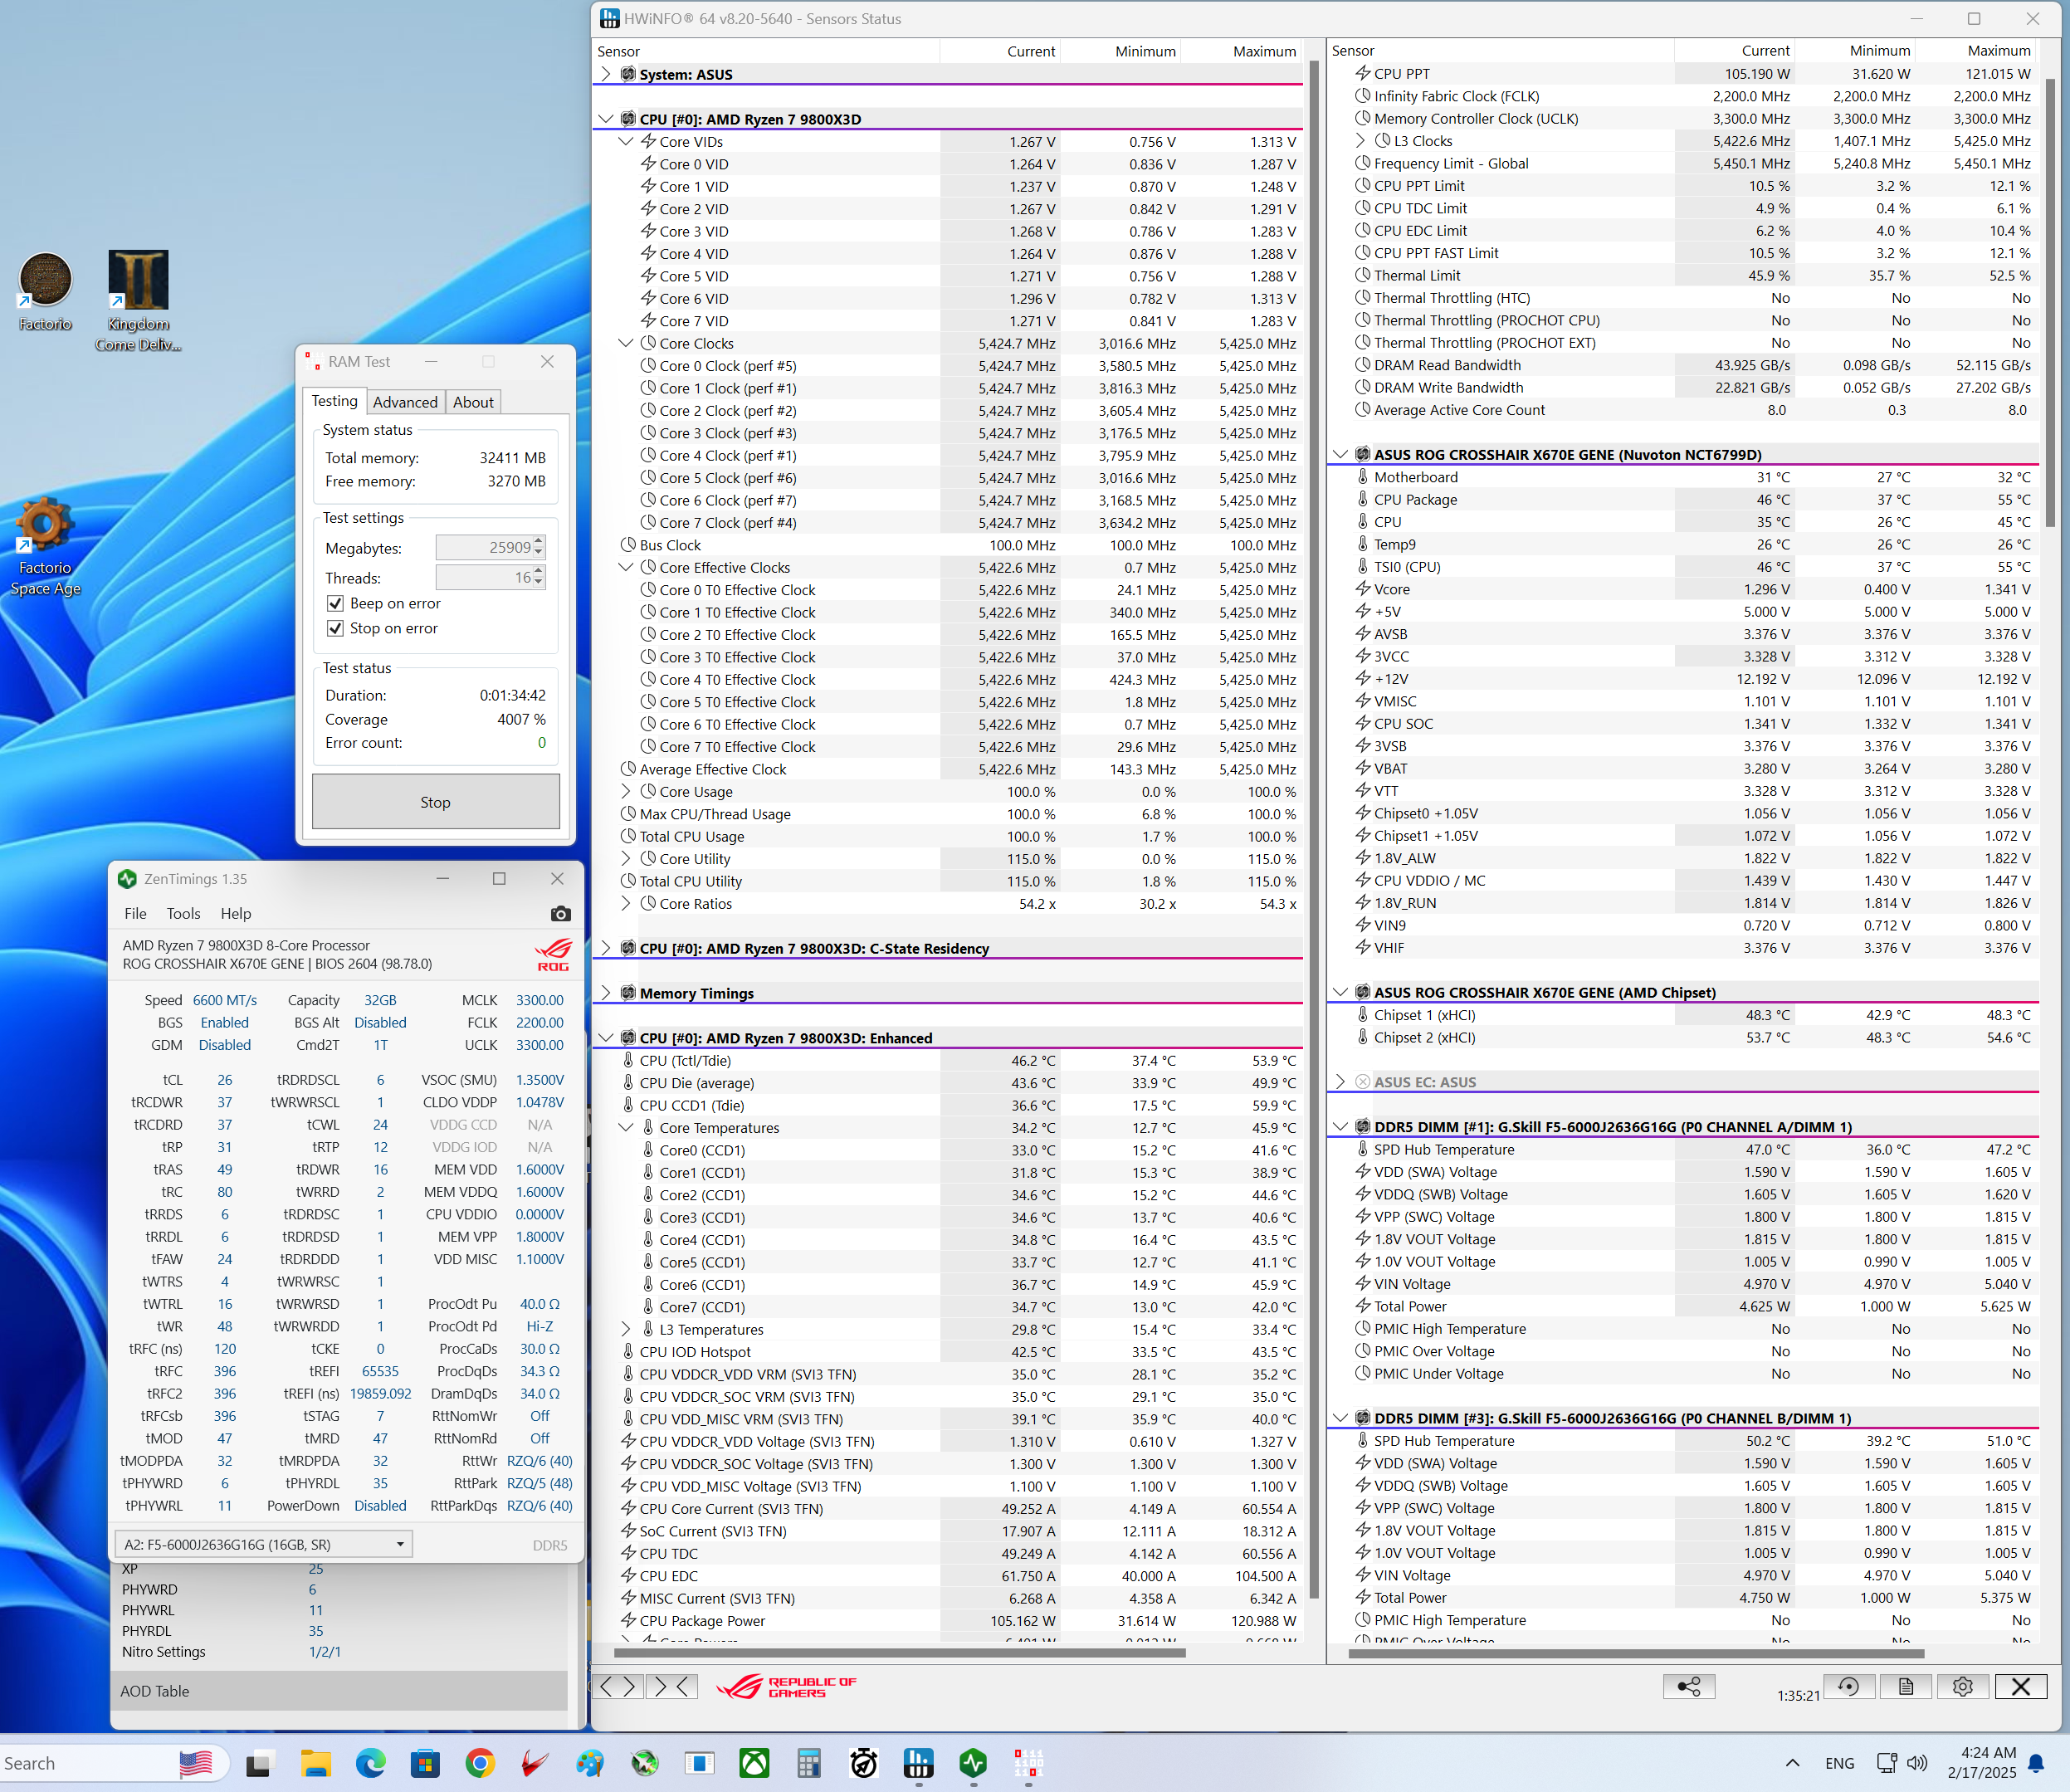Collapse the Core VIDs group
Image resolution: width=2070 pixels, height=1792 pixels.
[626, 142]
